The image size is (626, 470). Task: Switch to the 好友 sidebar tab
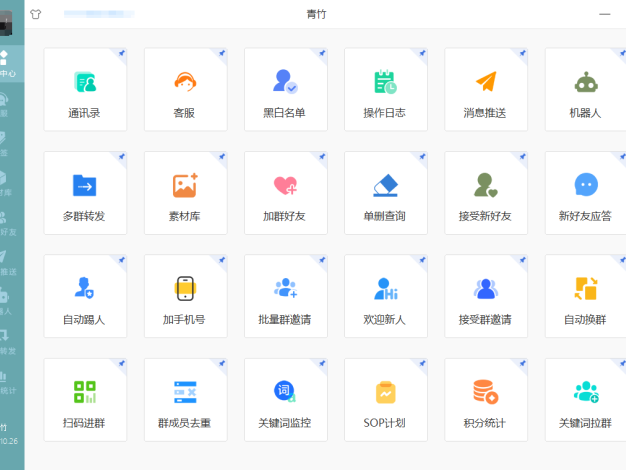[12, 223]
